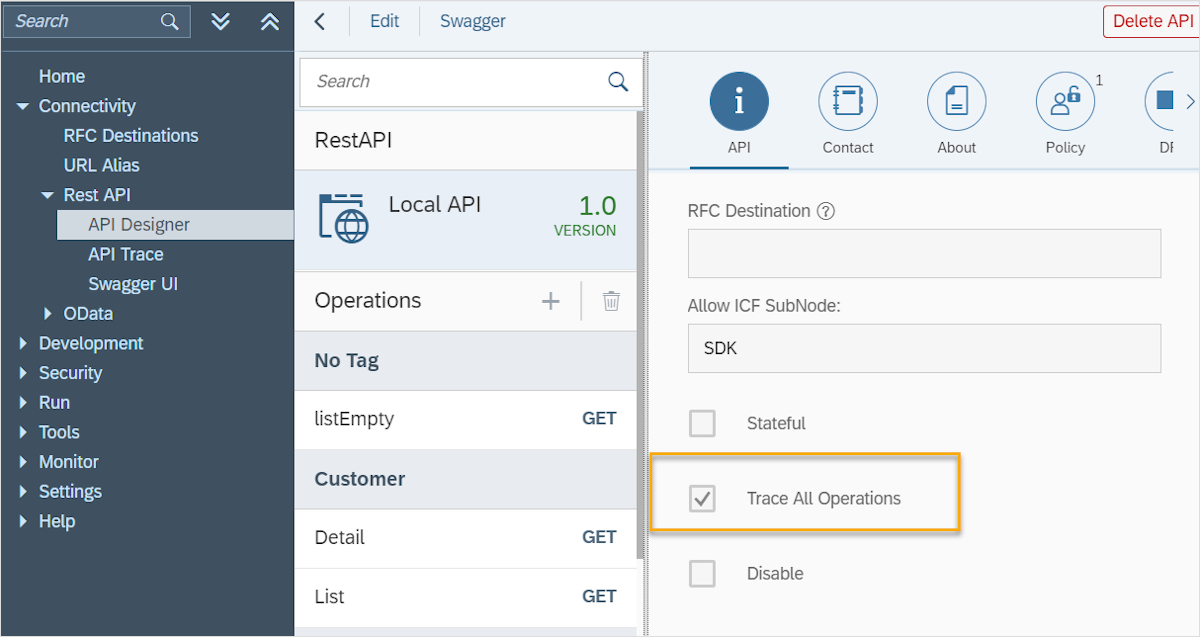Open the About section icon
The height and width of the screenshot is (637, 1200).
point(956,100)
